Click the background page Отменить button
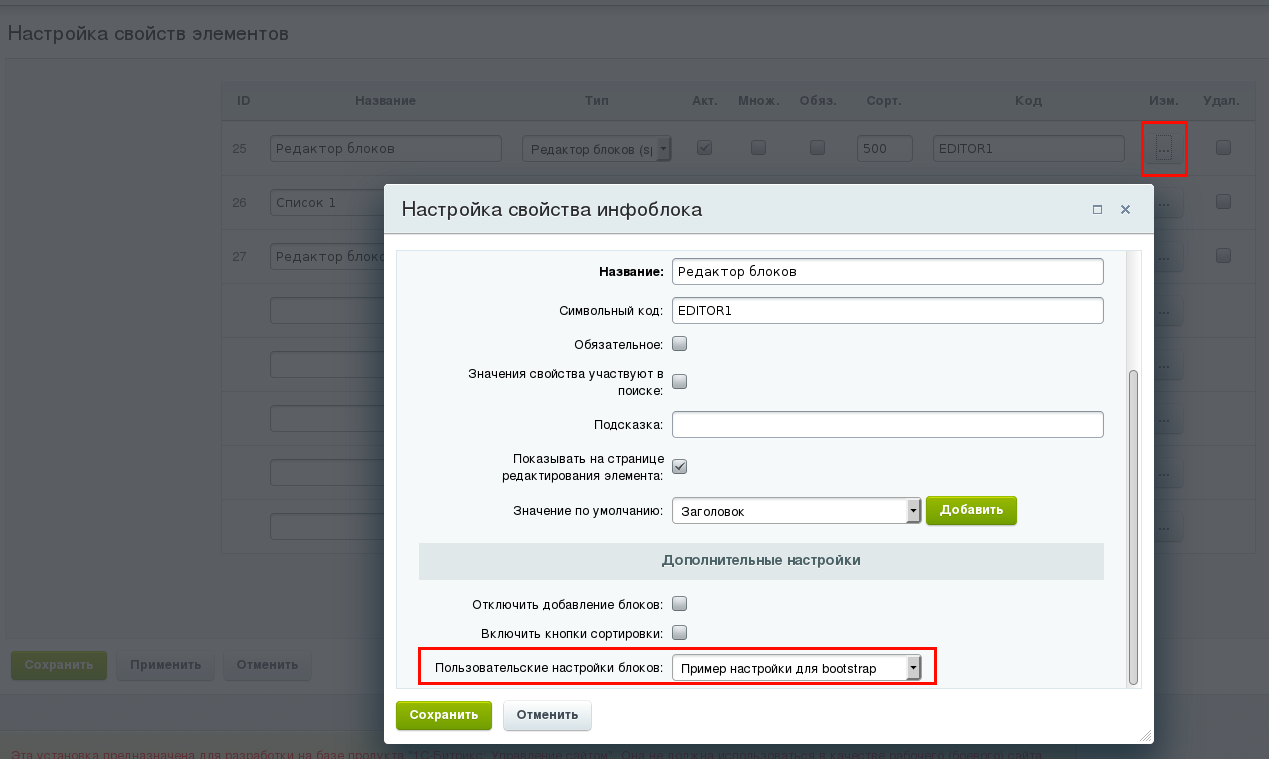 267,665
